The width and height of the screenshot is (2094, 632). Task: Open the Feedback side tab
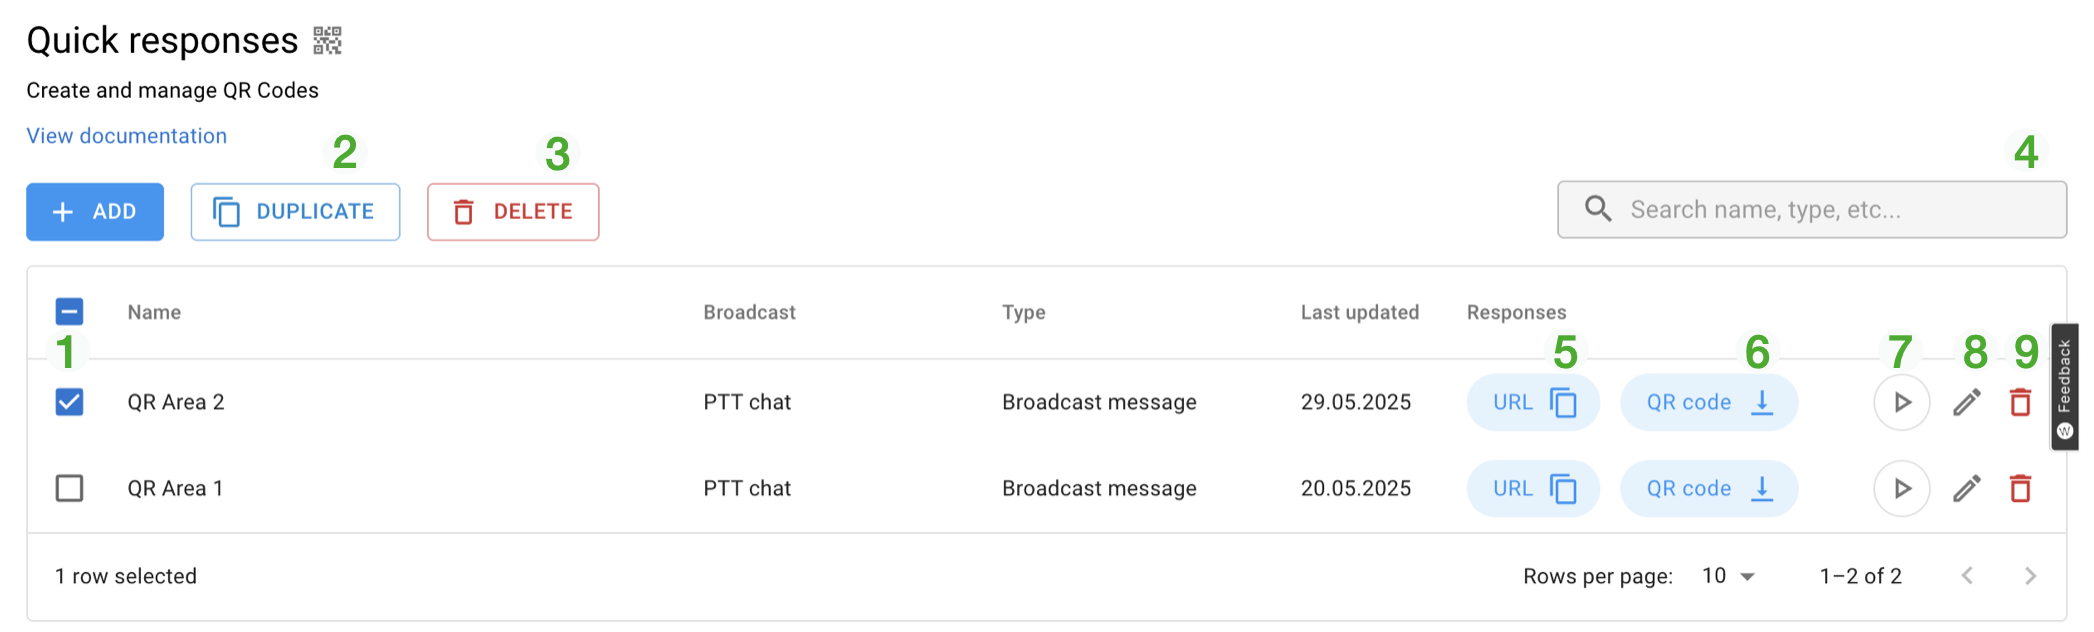click(x=2065, y=386)
